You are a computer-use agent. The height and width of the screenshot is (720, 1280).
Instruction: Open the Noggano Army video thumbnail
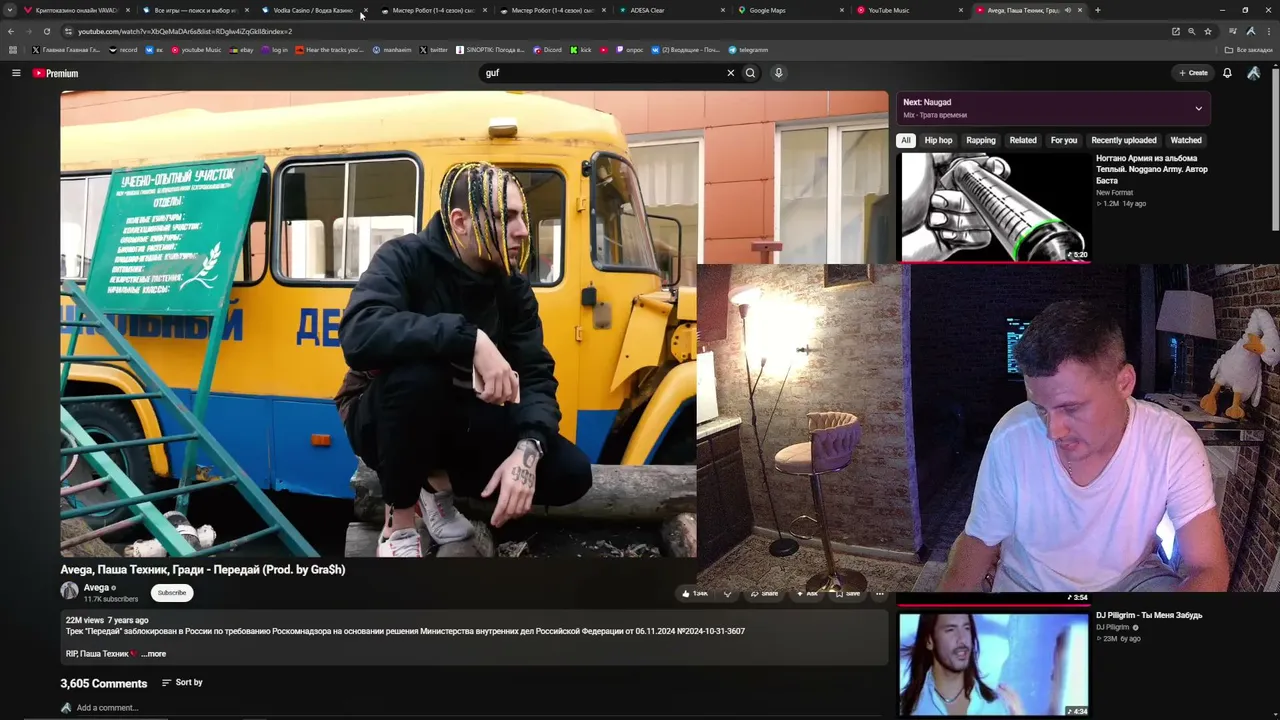994,207
